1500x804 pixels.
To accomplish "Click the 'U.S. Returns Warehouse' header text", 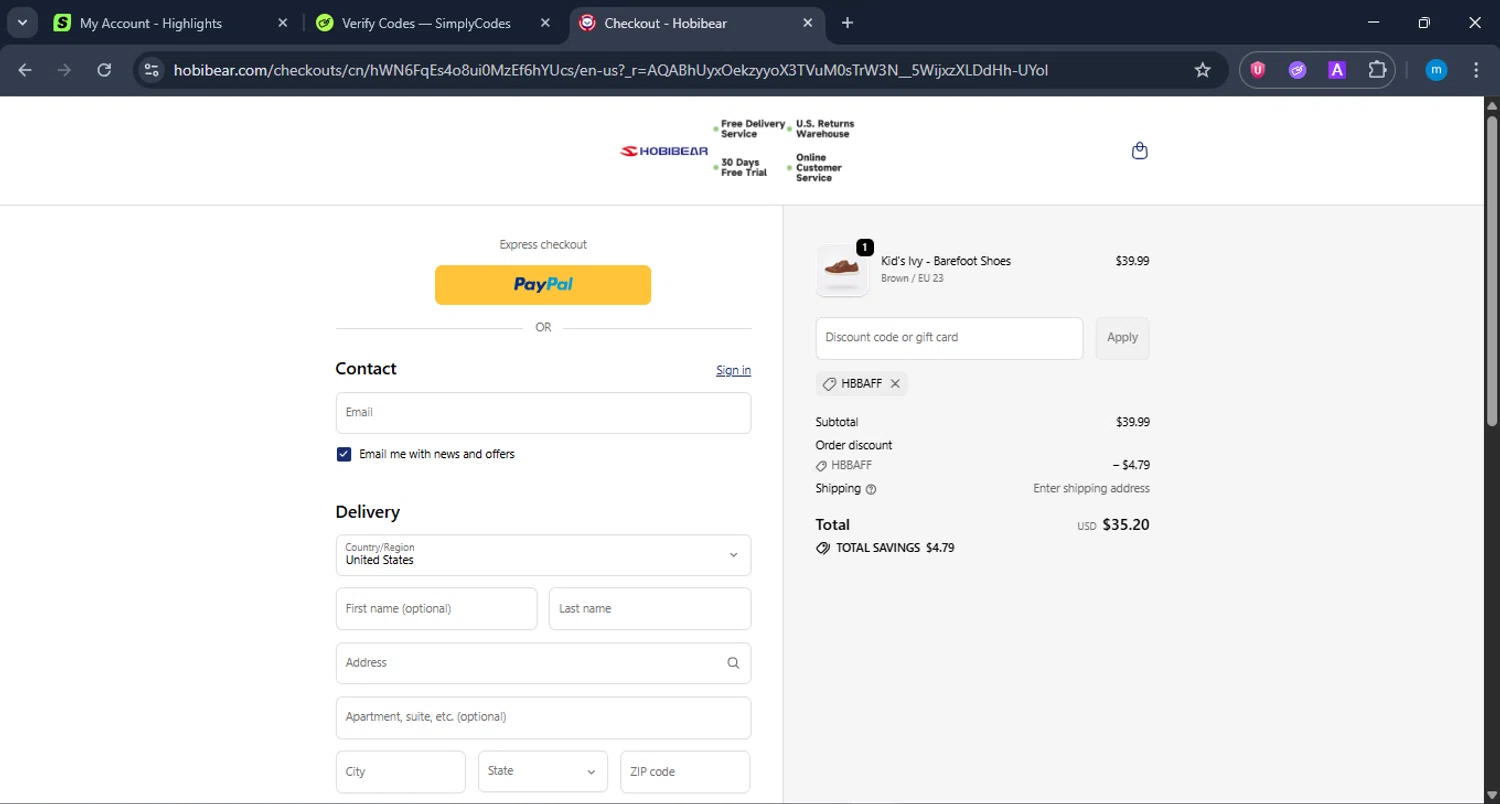I will click(x=825, y=129).
